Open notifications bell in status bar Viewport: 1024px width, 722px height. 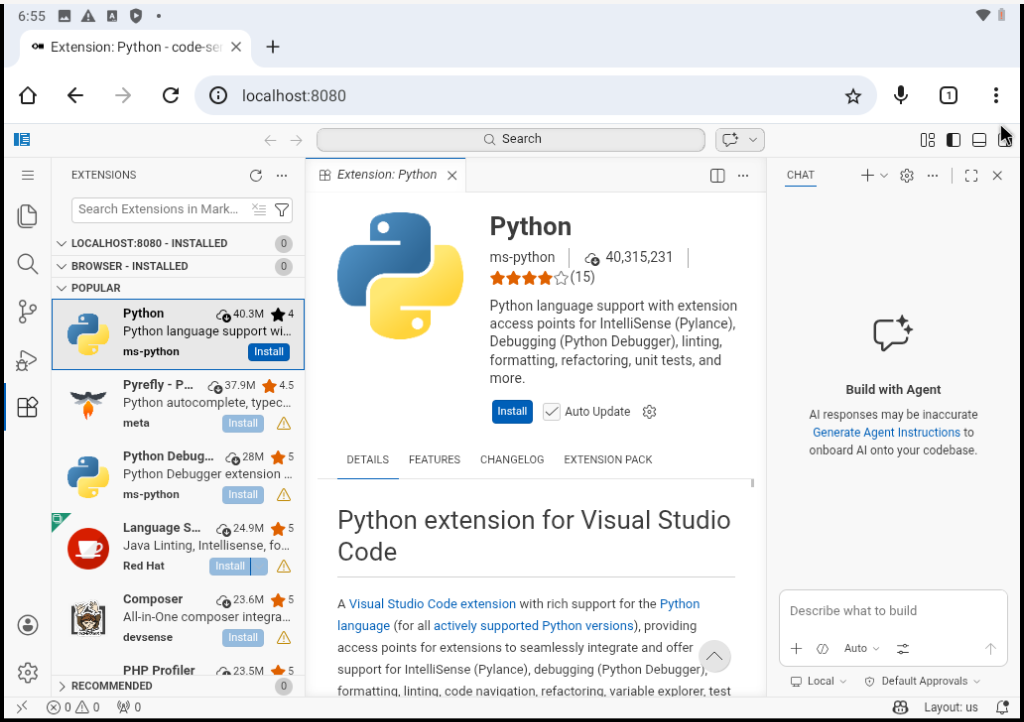tap(1002, 707)
